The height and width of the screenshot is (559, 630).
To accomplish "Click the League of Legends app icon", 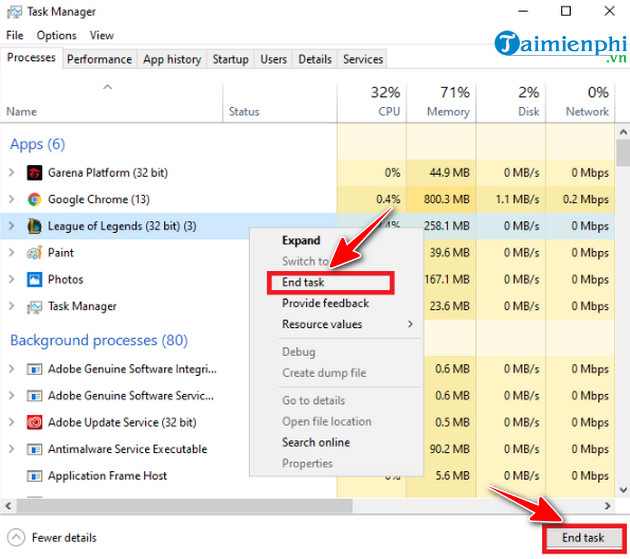I will tap(34, 226).
